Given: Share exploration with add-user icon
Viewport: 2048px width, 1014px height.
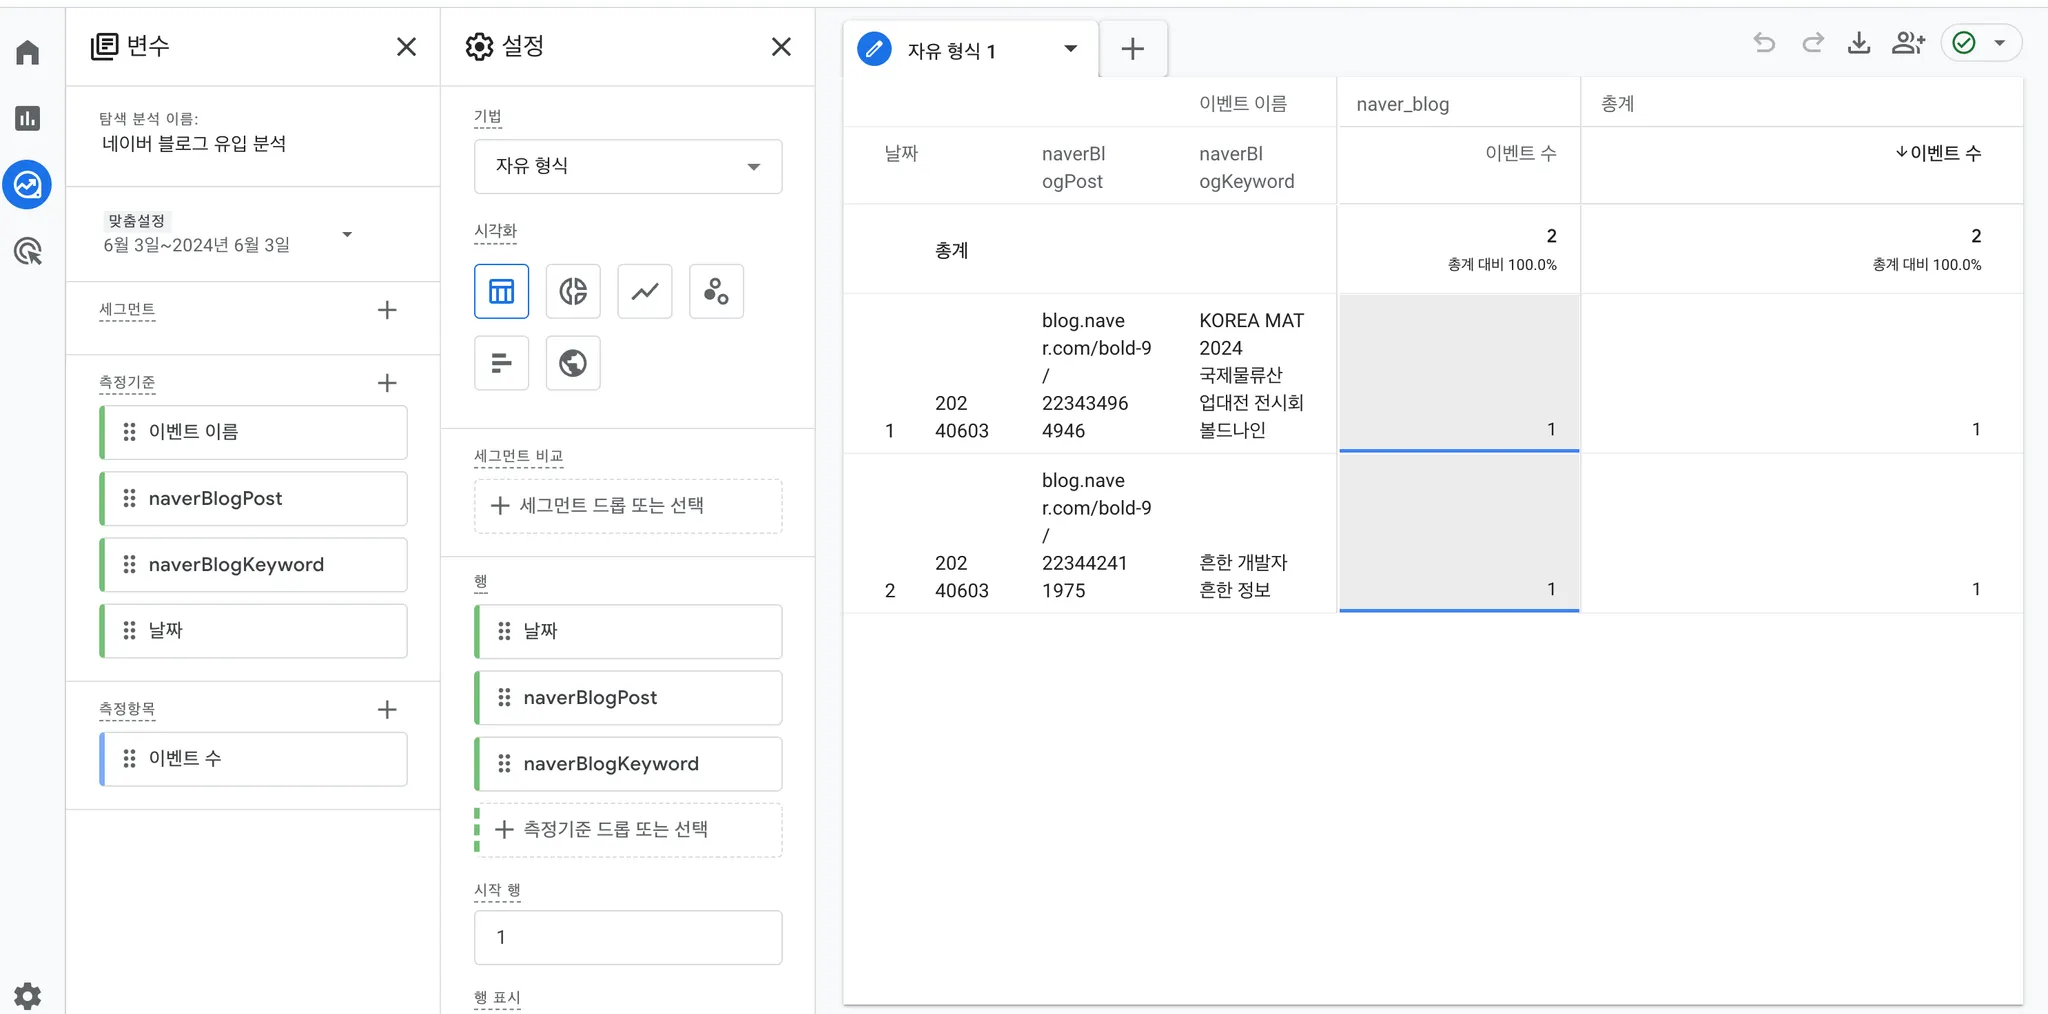Looking at the screenshot, I should tap(1908, 43).
